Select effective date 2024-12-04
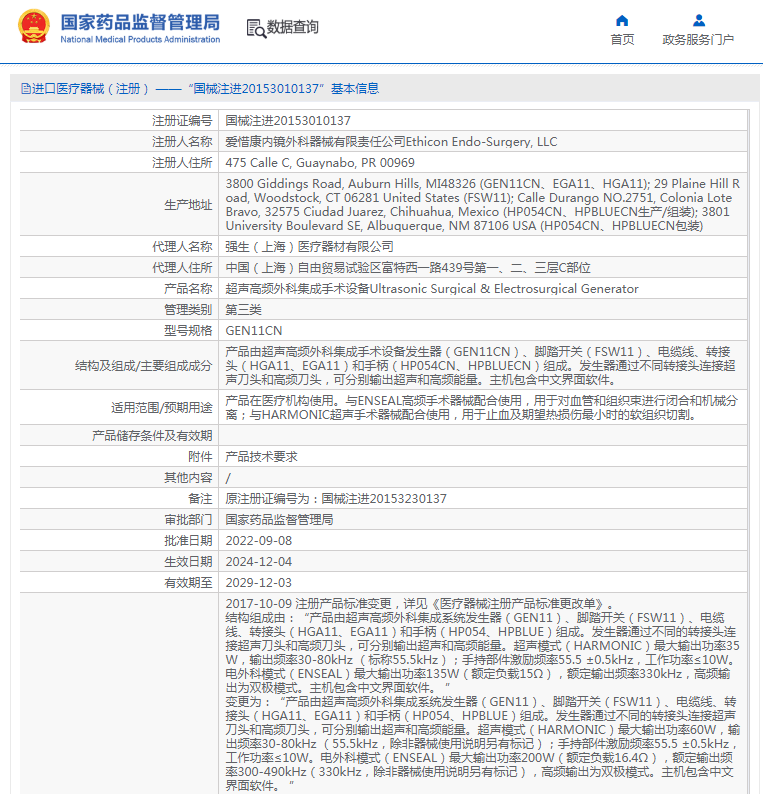The image size is (763, 794). (259, 562)
